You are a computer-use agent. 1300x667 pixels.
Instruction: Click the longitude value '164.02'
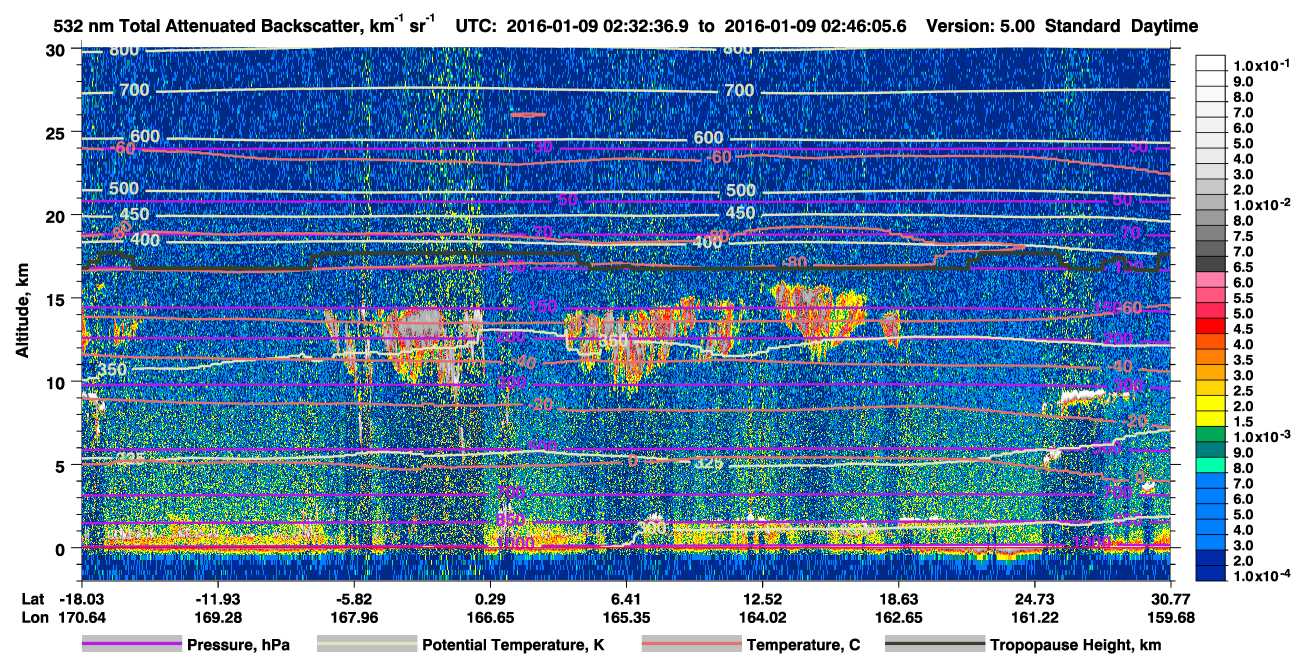[x=763, y=618]
